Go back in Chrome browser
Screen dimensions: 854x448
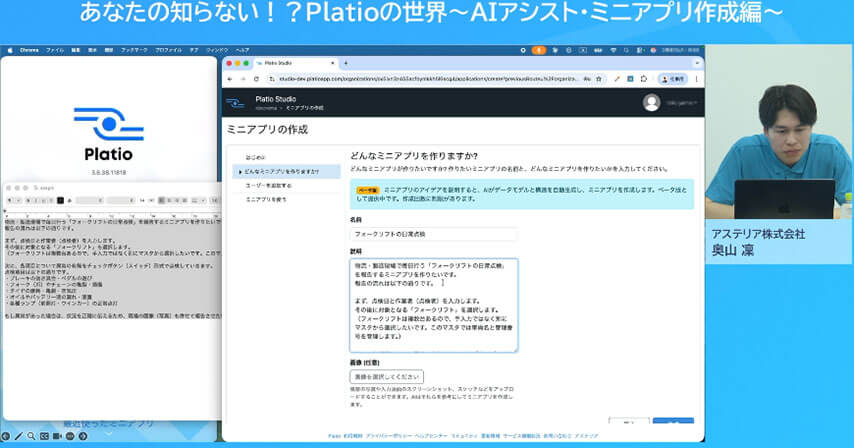coord(230,79)
